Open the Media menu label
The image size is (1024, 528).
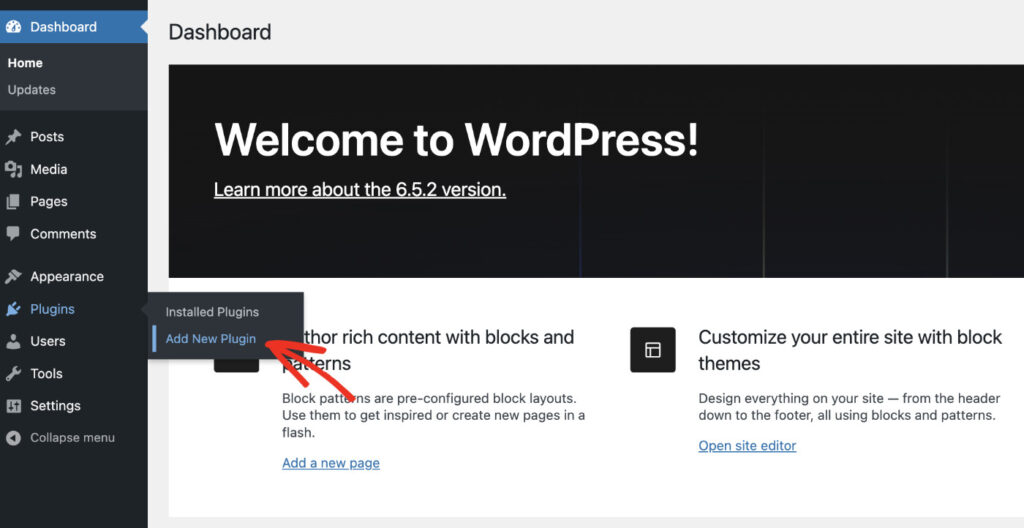[48, 169]
